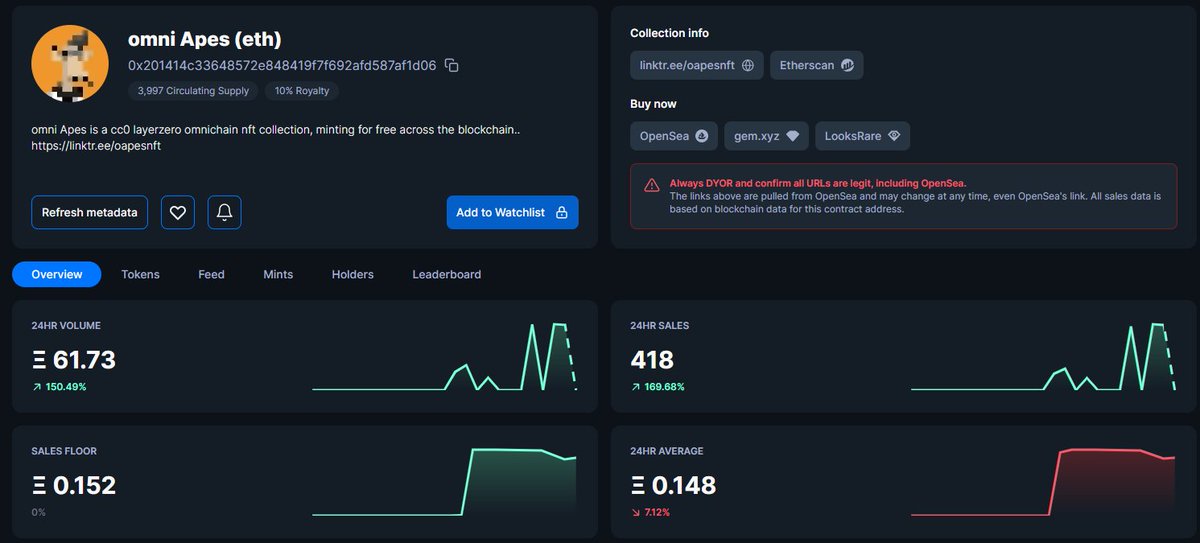Click the heart favorite icon button
Screen dimensions: 1200x543
pyautogui.click(x=177, y=212)
